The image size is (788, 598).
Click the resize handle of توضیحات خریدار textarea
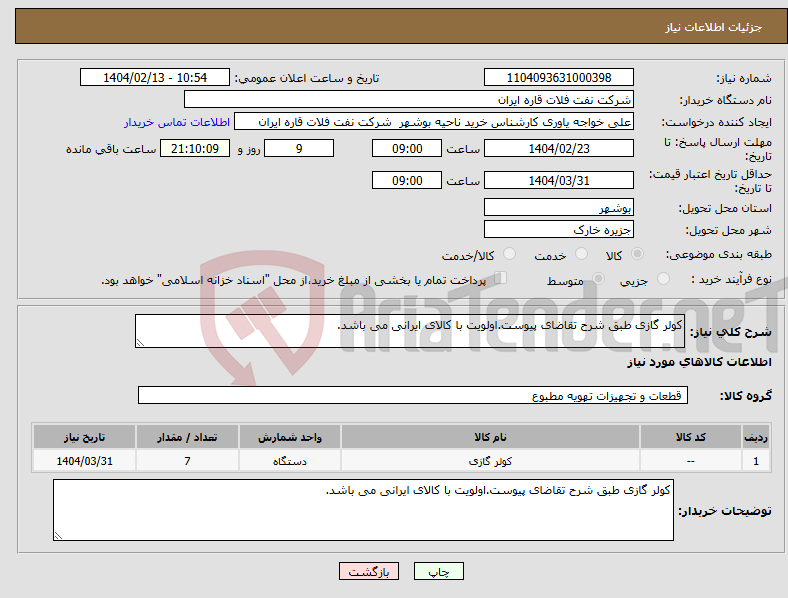58,536
